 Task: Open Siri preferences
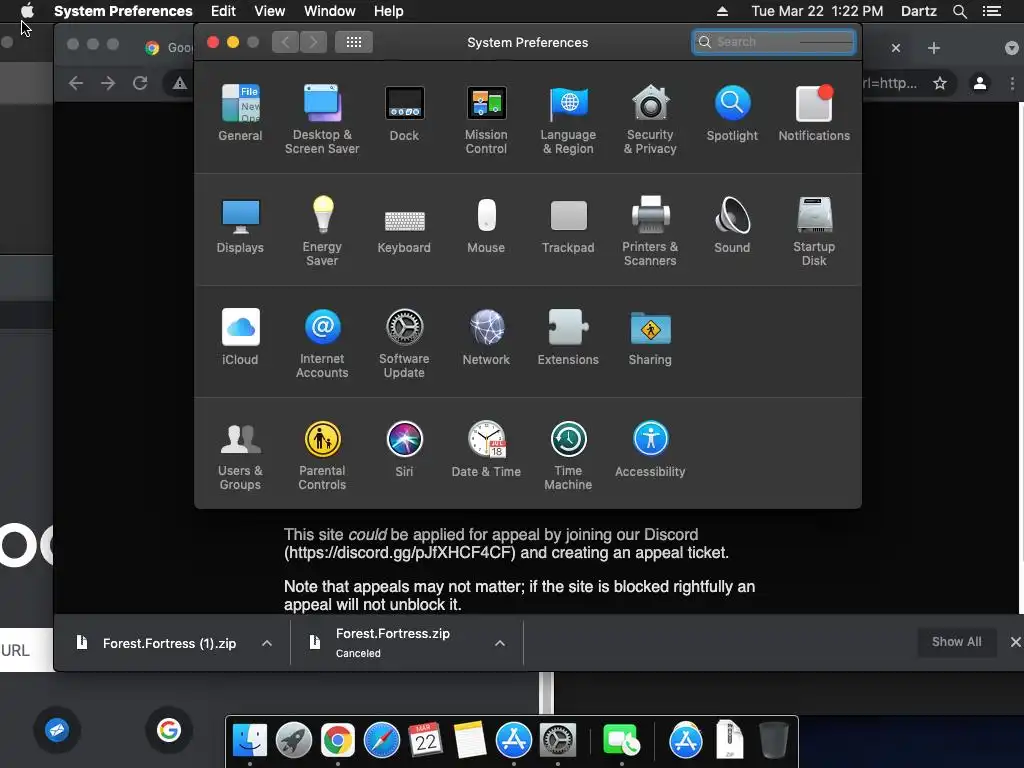click(404, 449)
